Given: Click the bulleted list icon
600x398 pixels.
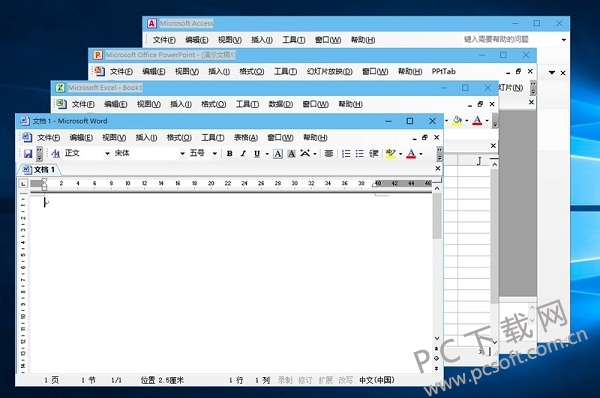Looking at the screenshot, I should tap(360, 153).
